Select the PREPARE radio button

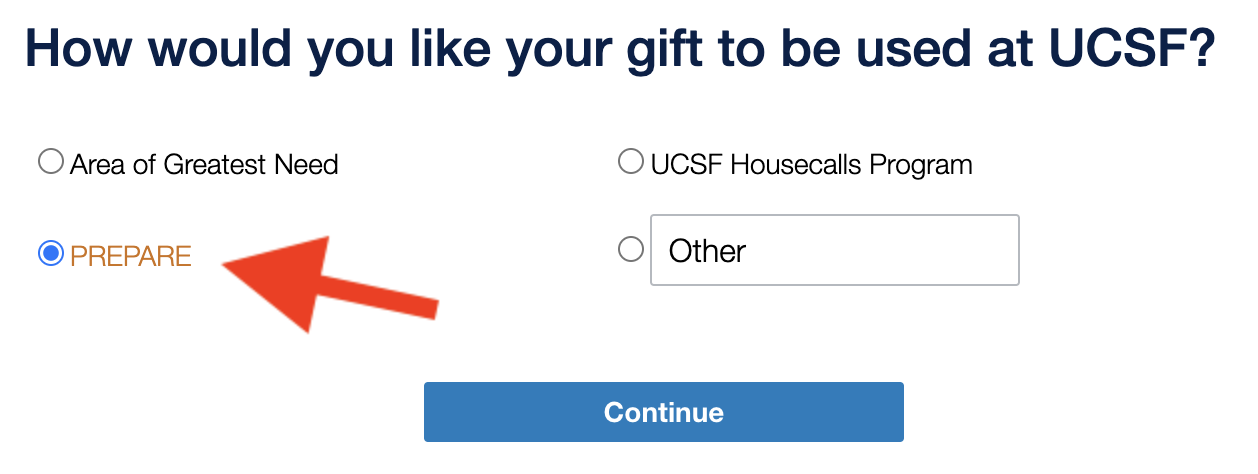pos(50,255)
